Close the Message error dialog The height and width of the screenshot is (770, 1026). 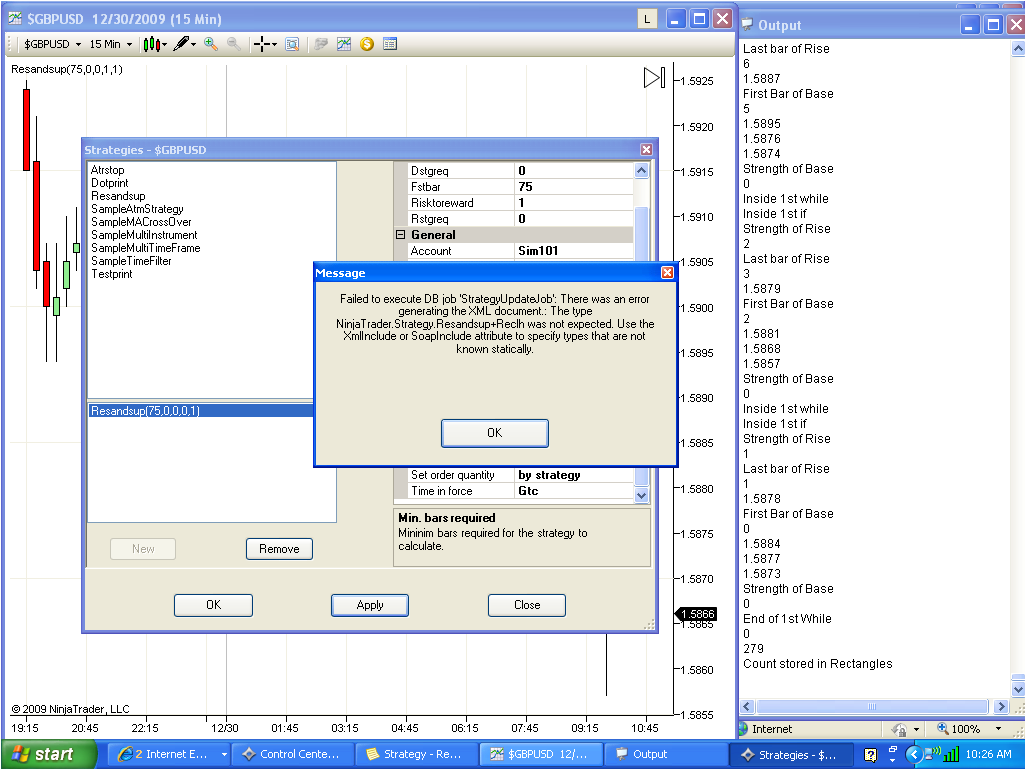667,273
